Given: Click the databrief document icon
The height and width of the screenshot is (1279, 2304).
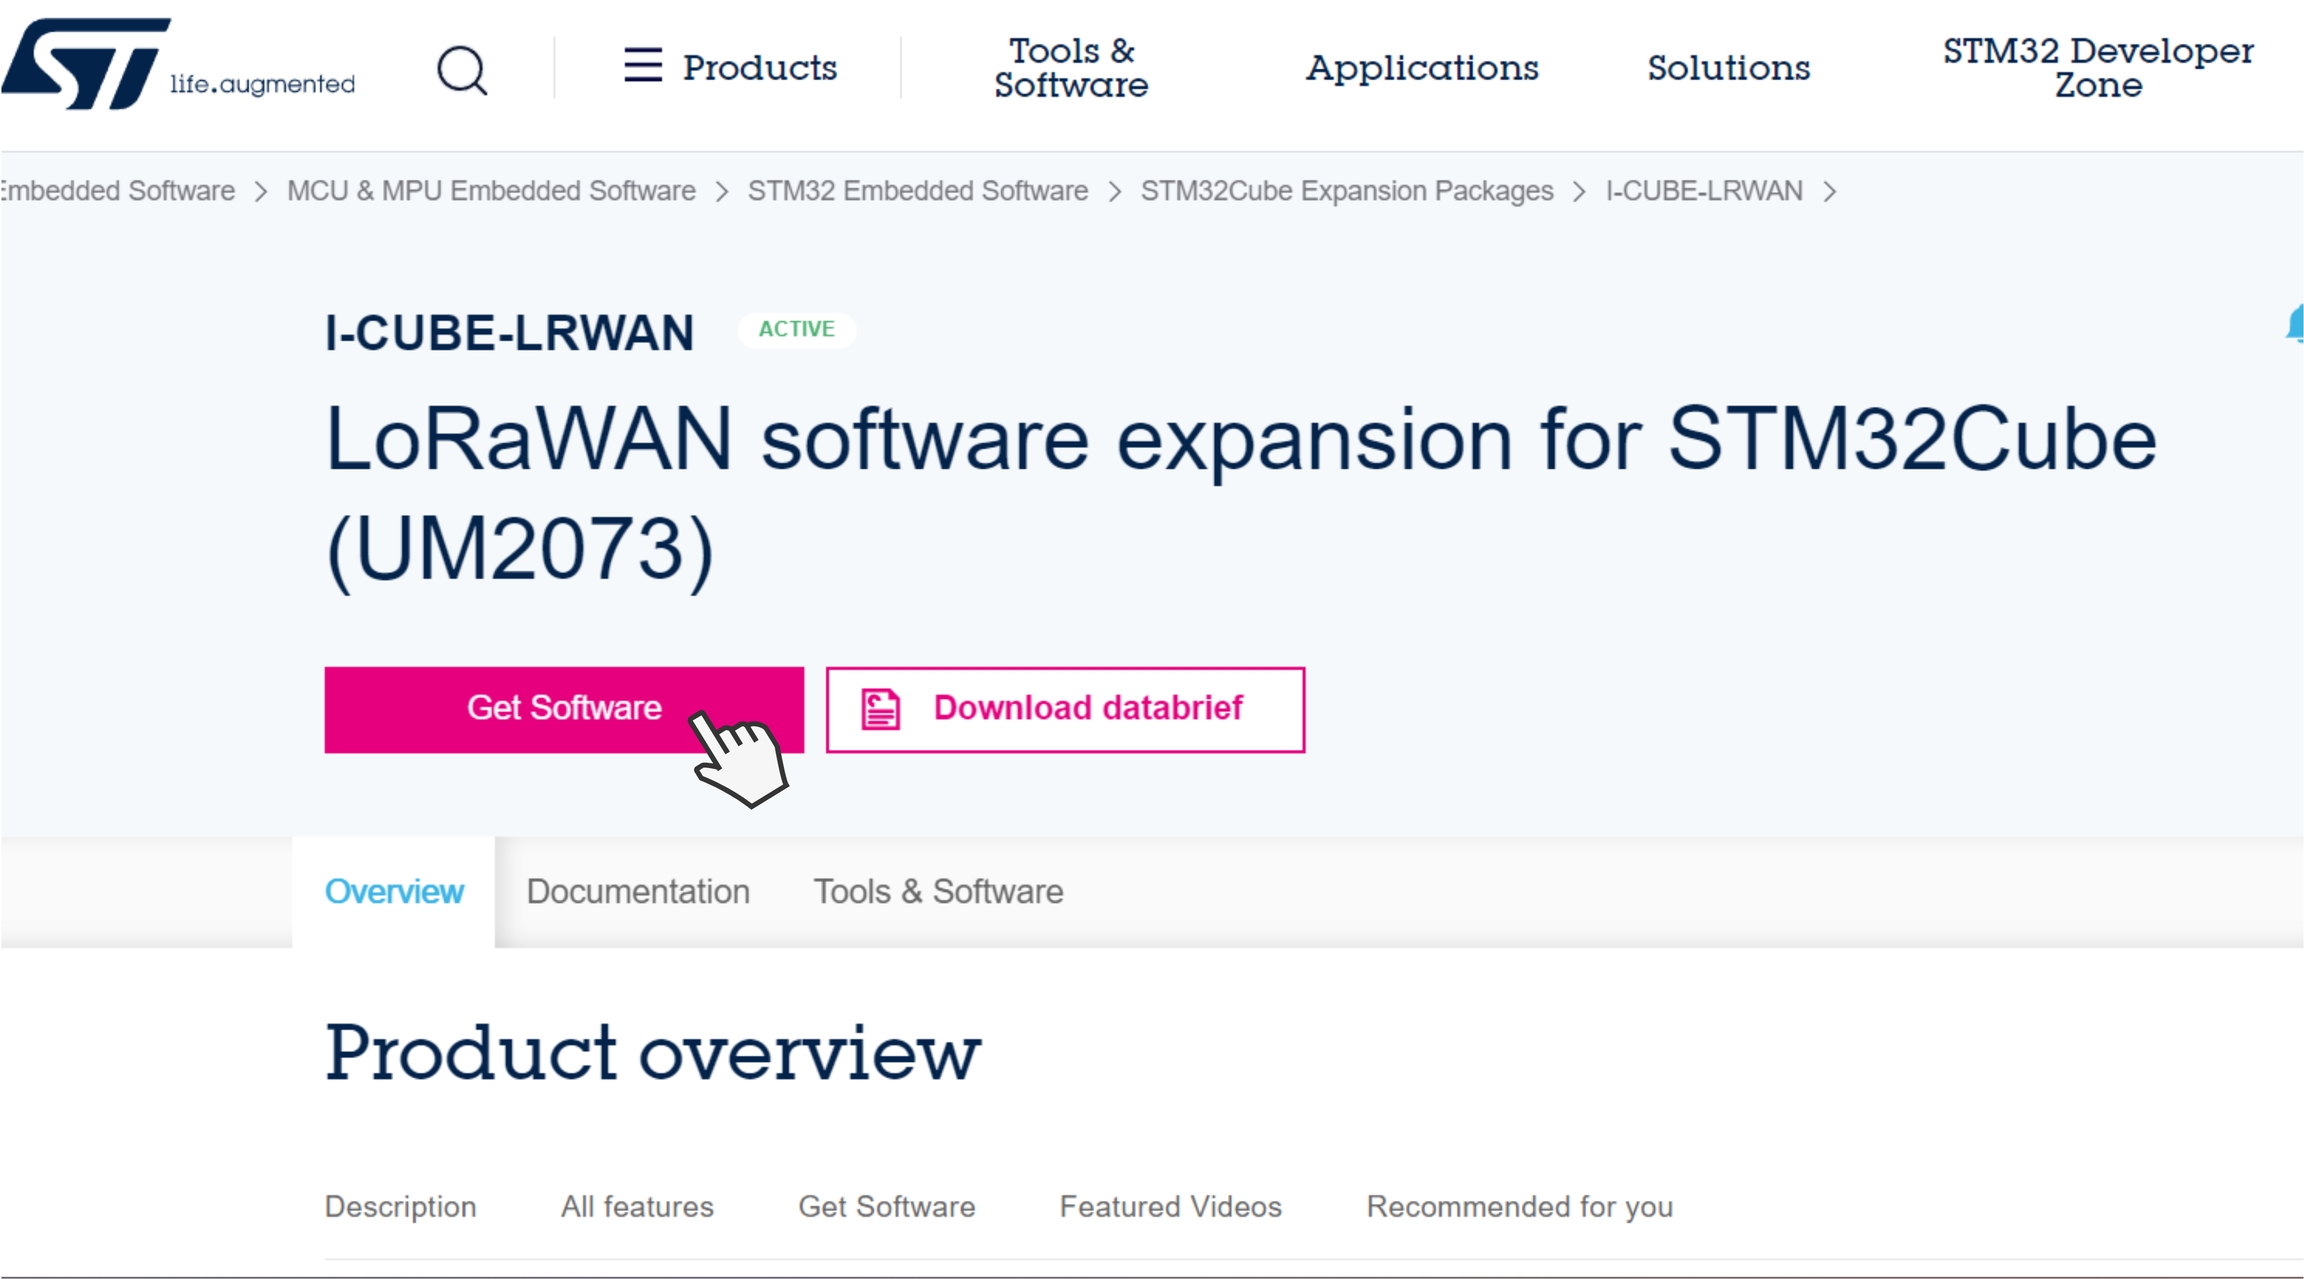Looking at the screenshot, I should tap(881, 709).
